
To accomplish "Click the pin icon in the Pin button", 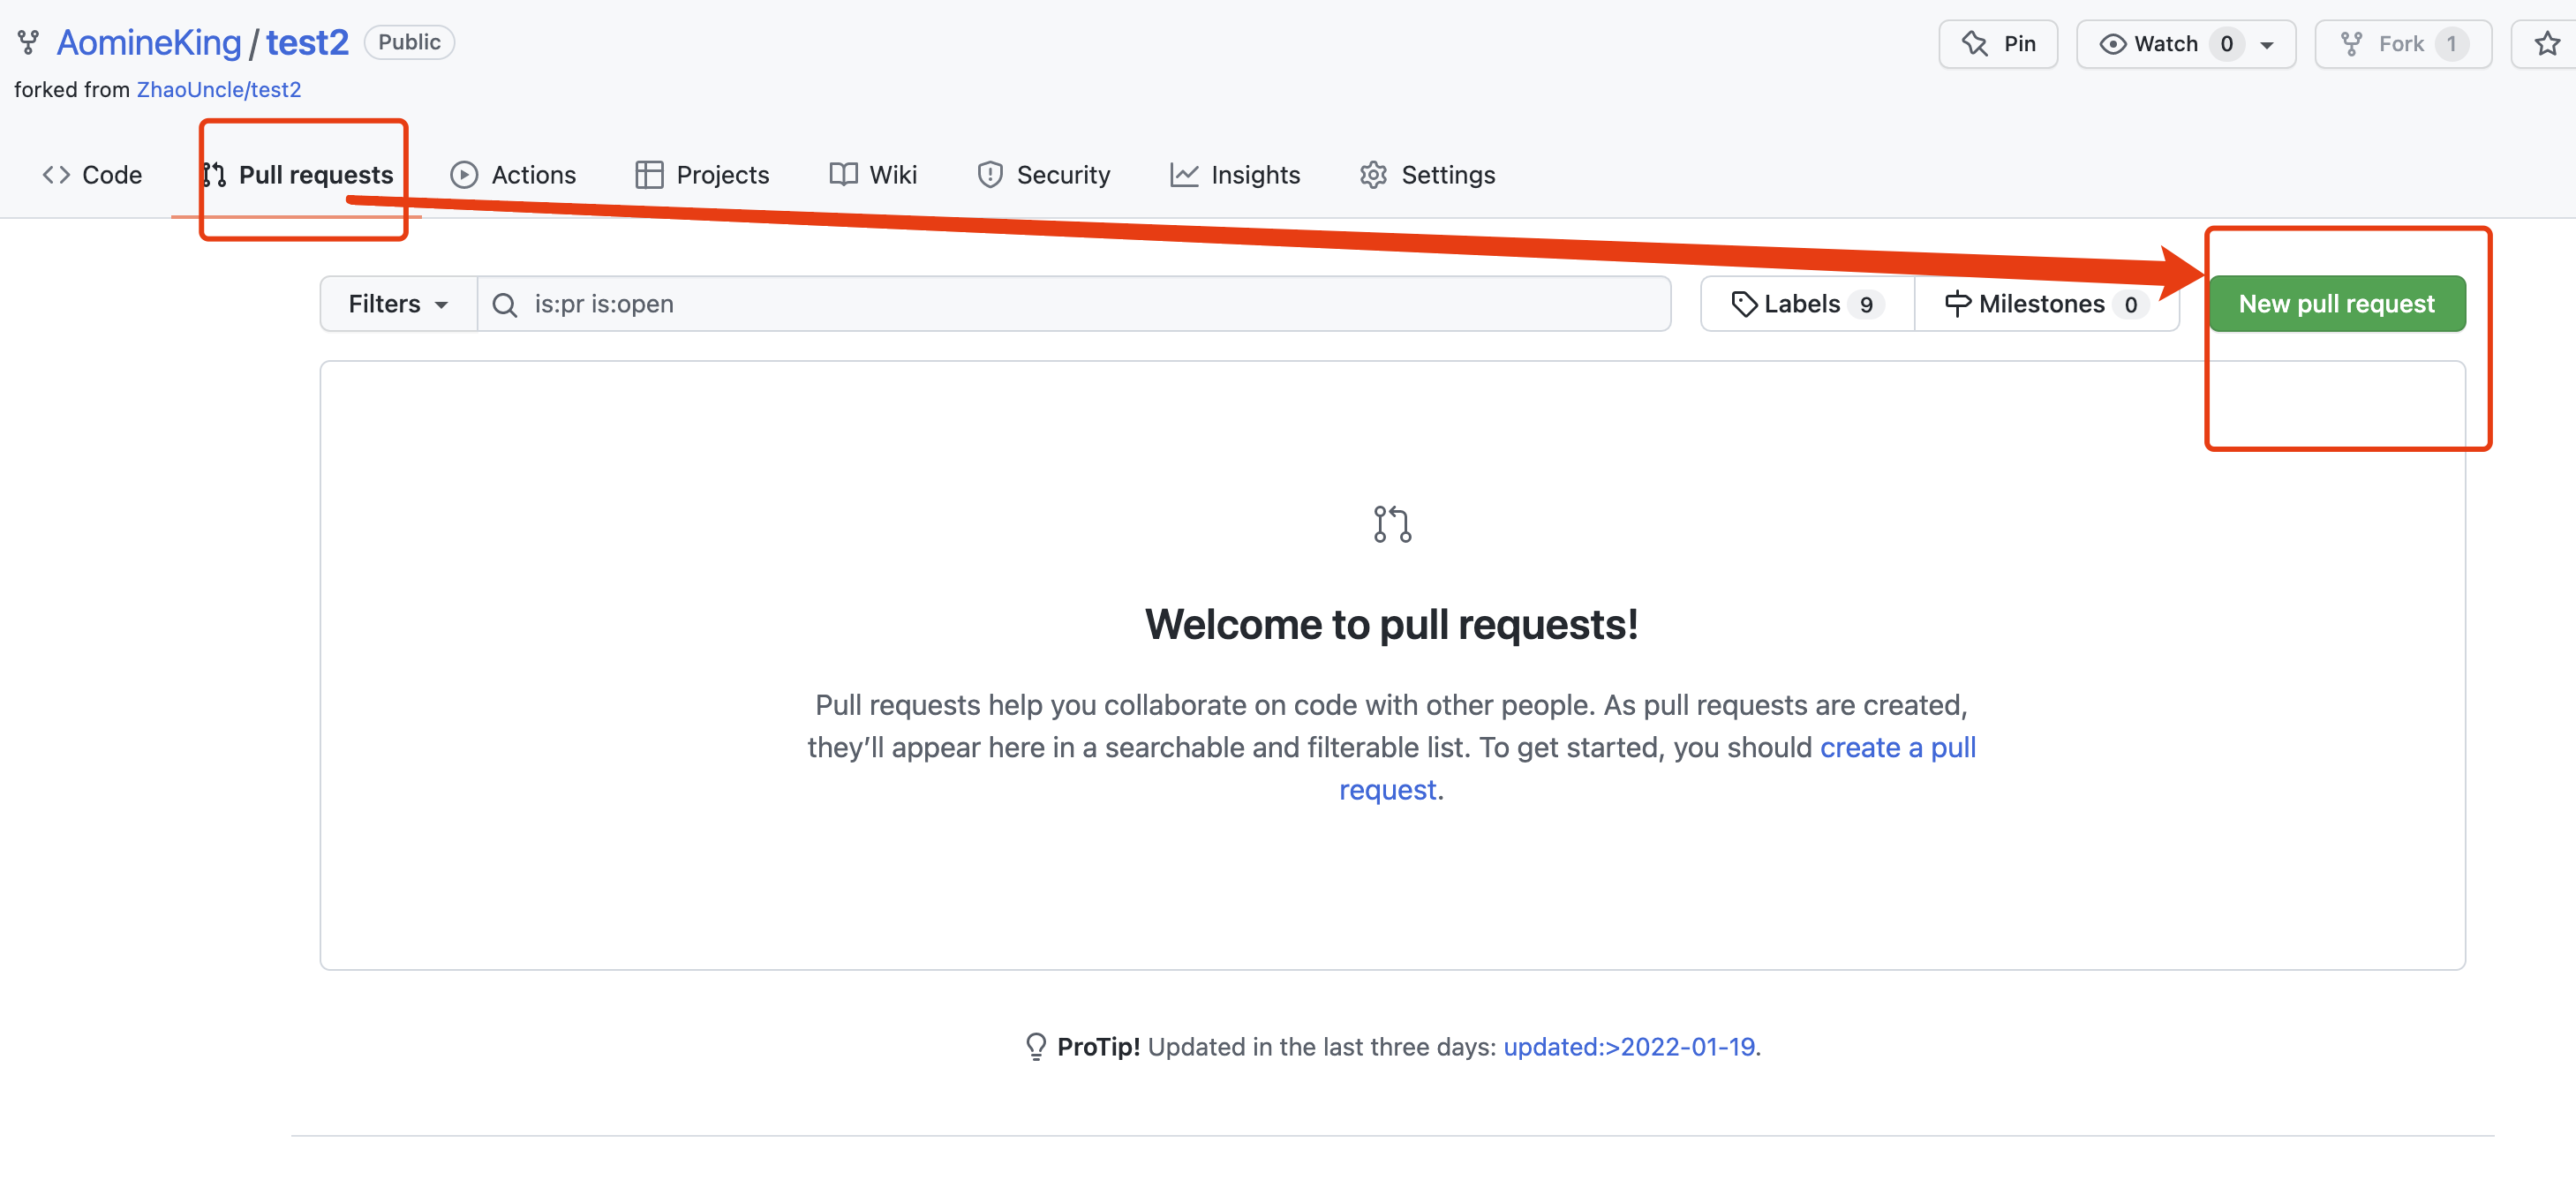I will coord(1974,44).
